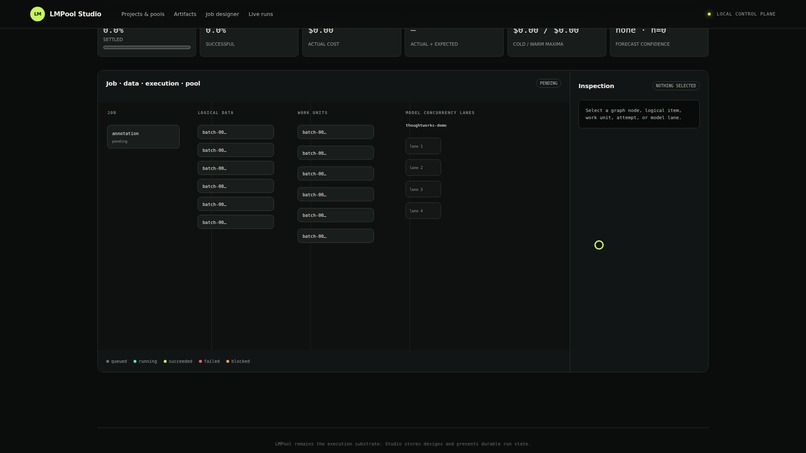Viewport: 806px width, 453px height.
Task: Click the WORK UNITS column header
Action: pyautogui.click(x=313, y=113)
